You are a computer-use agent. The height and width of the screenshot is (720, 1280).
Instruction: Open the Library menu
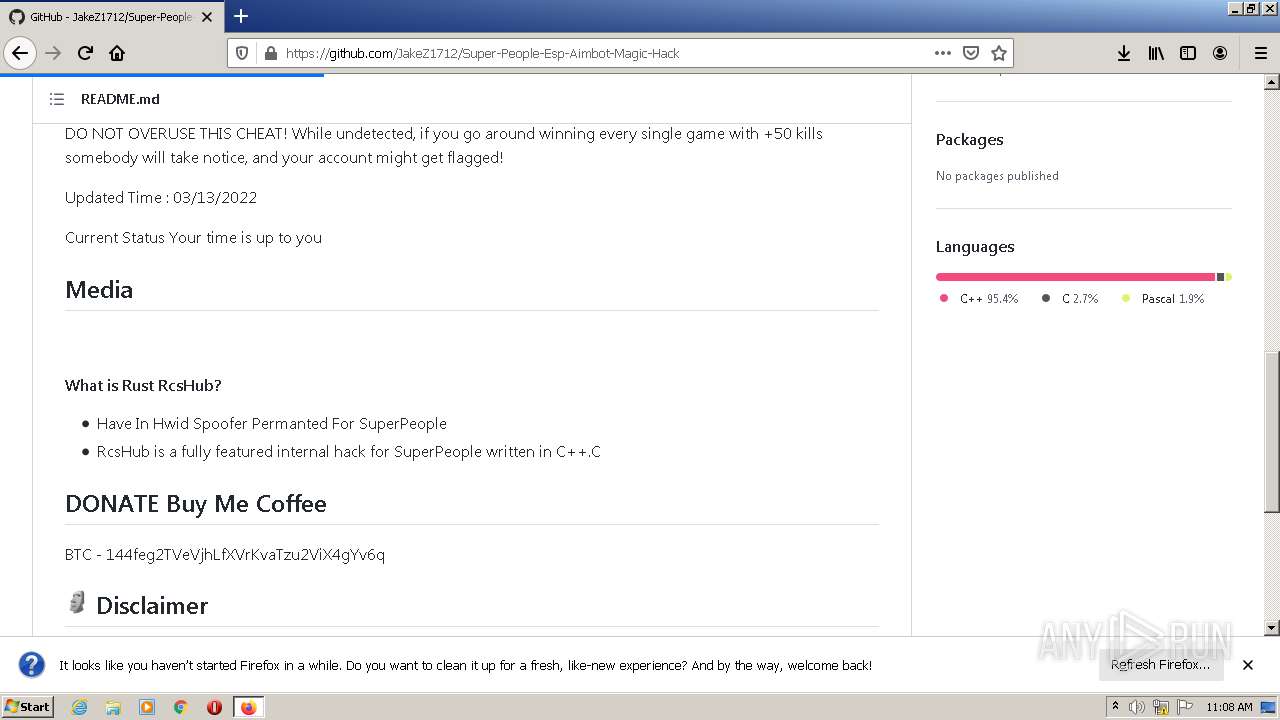tap(1156, 53)
